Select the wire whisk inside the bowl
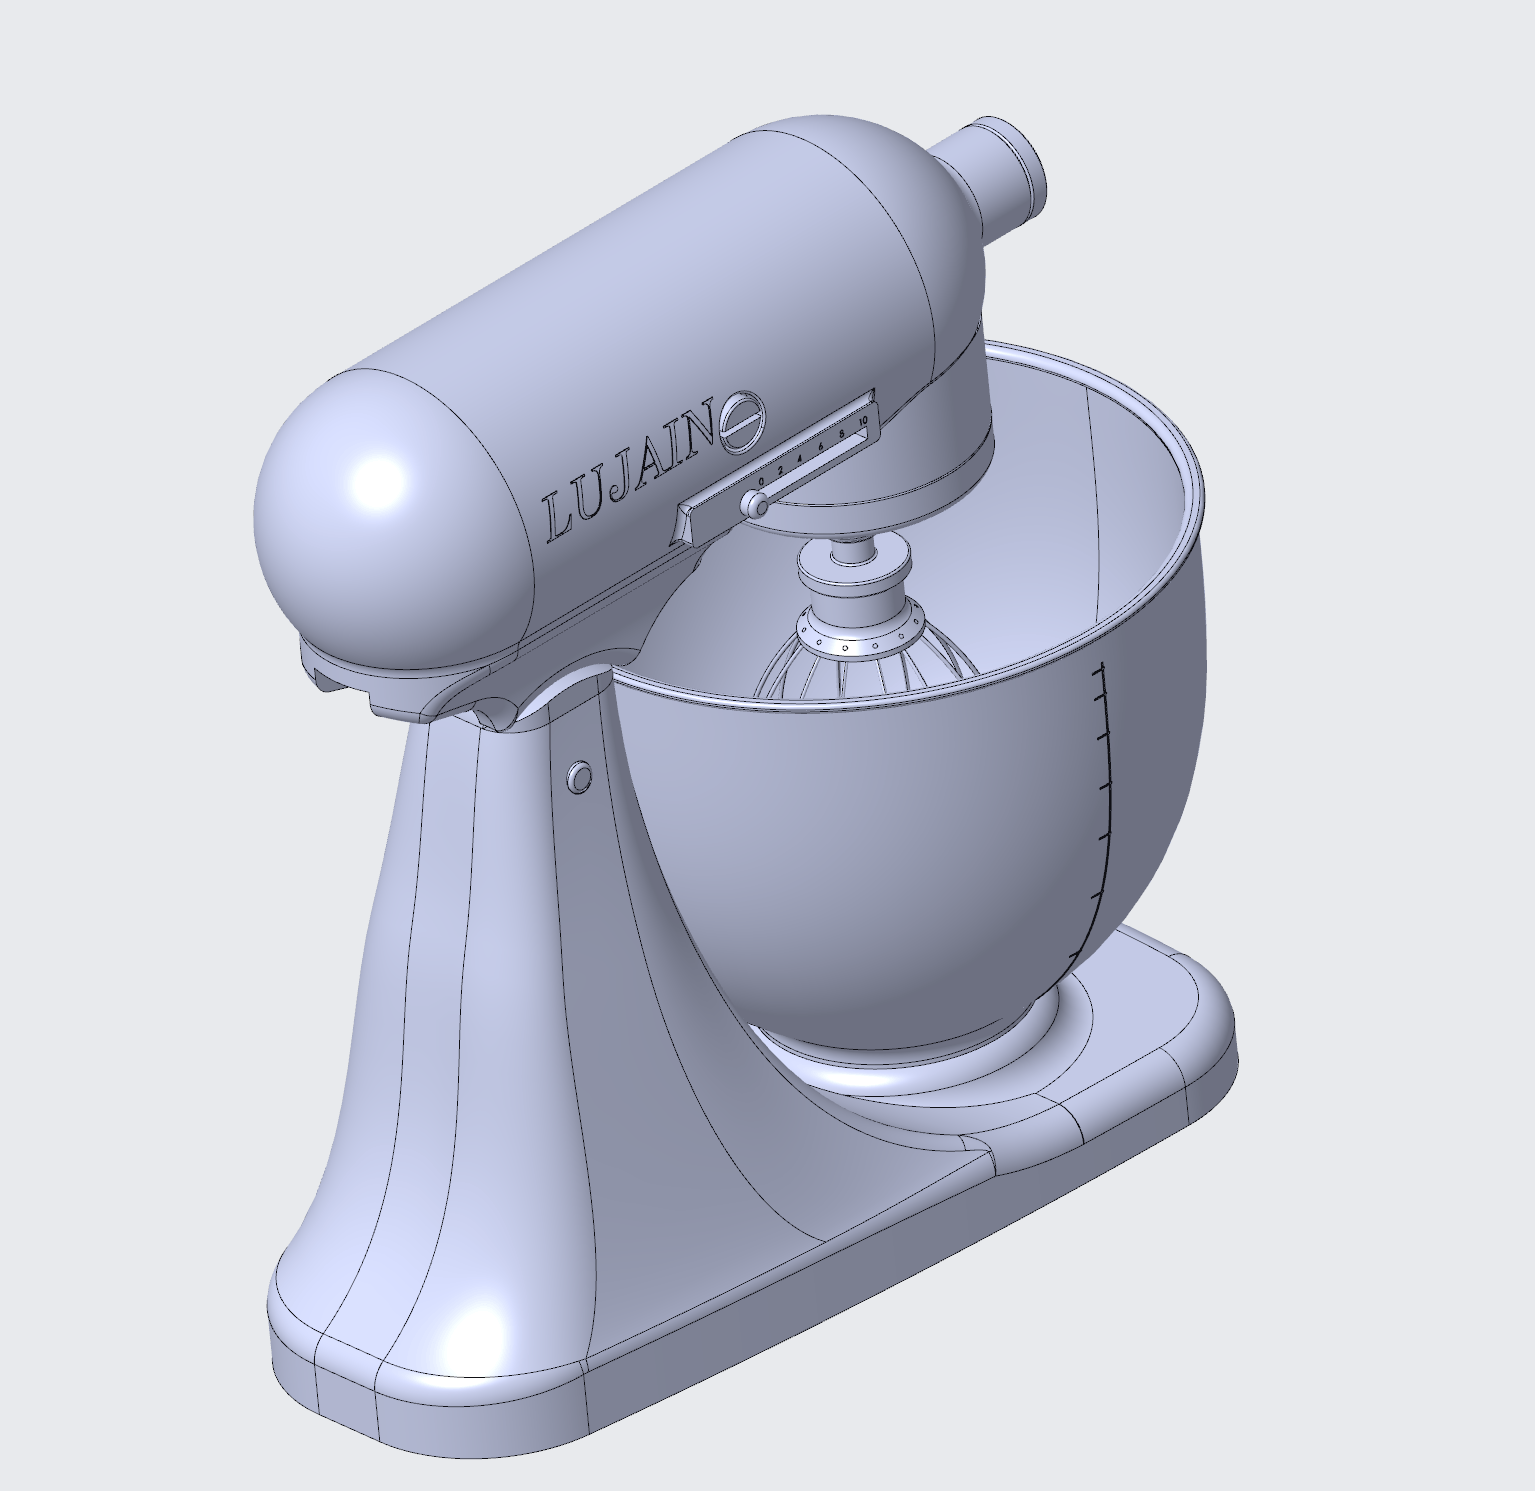The width and height of the screenshot is (1535, 1491). 864,655
